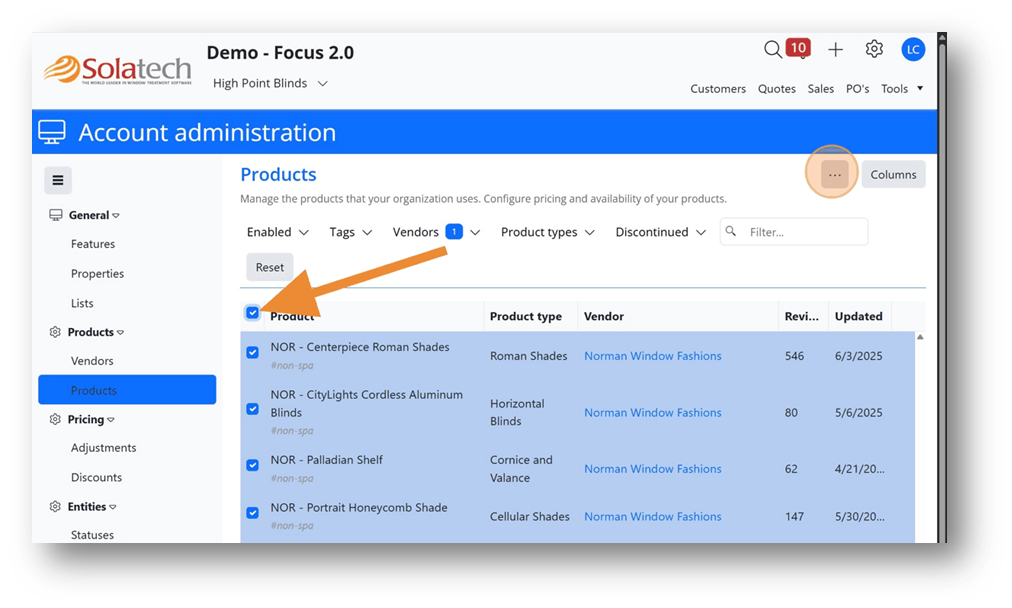Open Norman Window Fashions link for CityLights Blinds
Image resolution: width=1012 pixels, height=608 pixels.
pos(653,412)
